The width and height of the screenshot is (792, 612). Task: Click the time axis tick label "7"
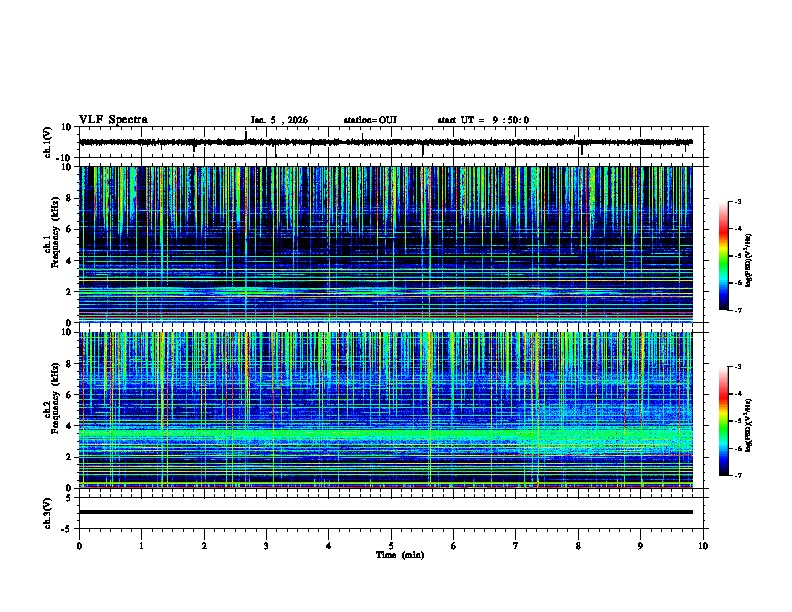[516, 546]
